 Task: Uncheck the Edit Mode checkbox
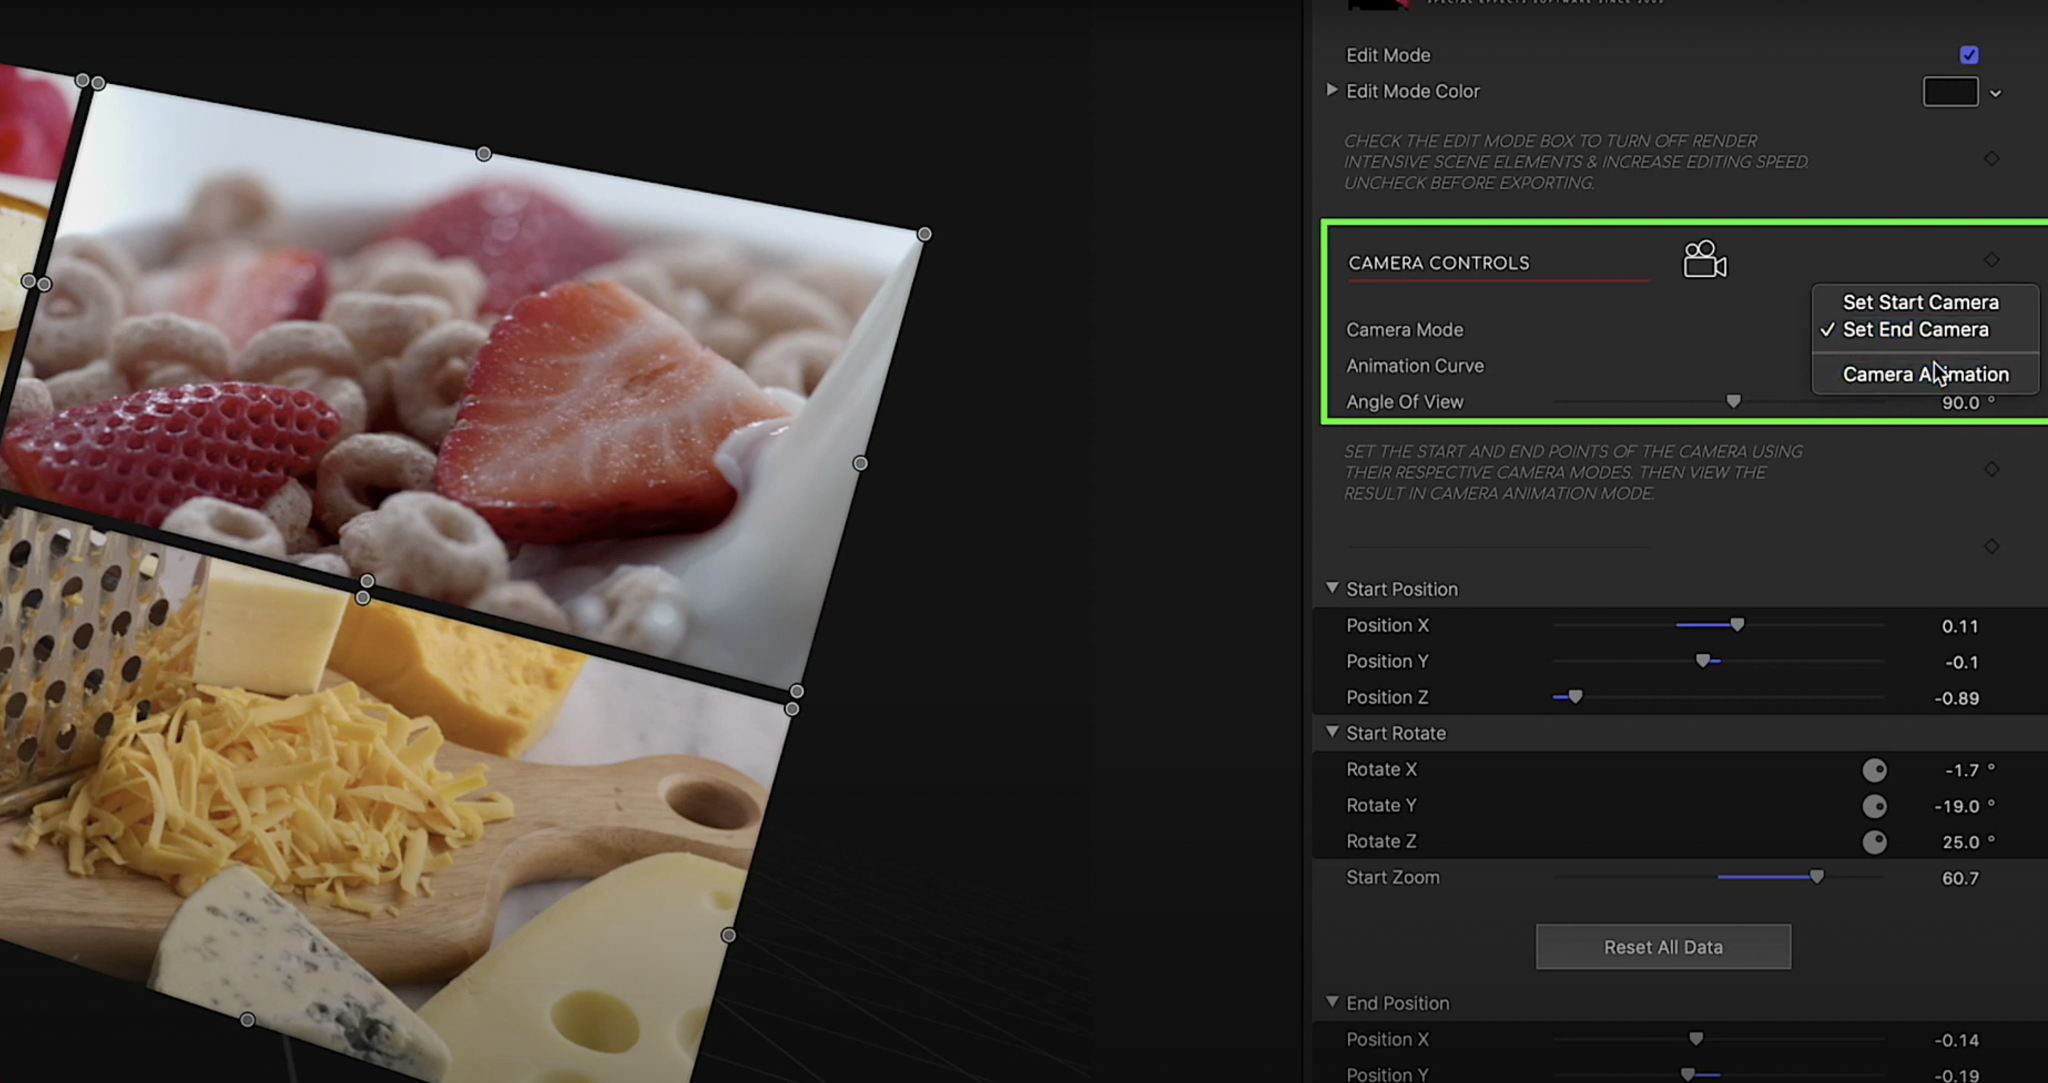(1969, 55)
